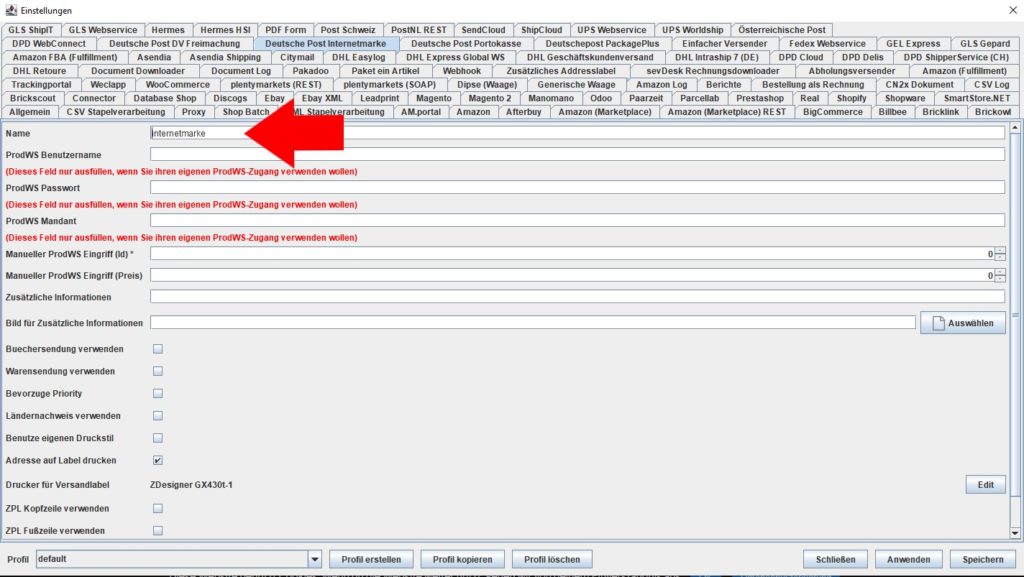Click Bild für Zusätzliche Informationen field
Image resolution: width=1024 pixels, height=577 pixels.
click(x=533, y=323)
